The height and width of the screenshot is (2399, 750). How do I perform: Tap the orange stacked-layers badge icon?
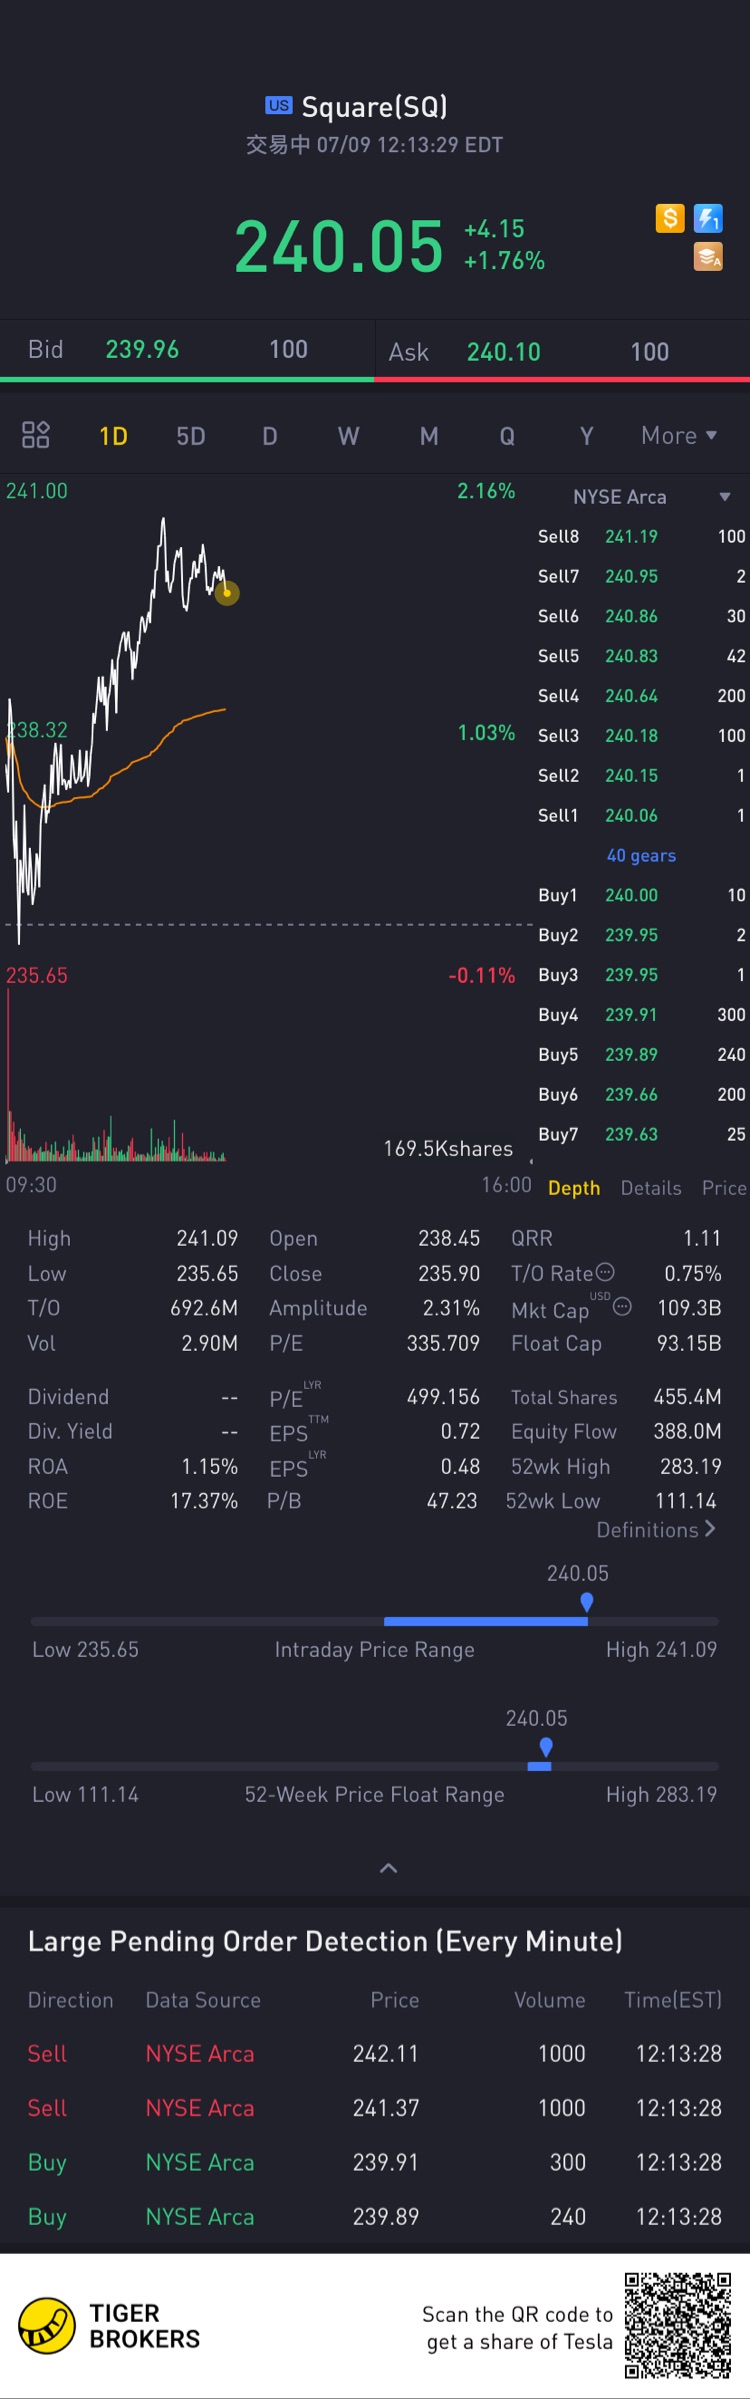pyautogui.click(x=709, y=257)
